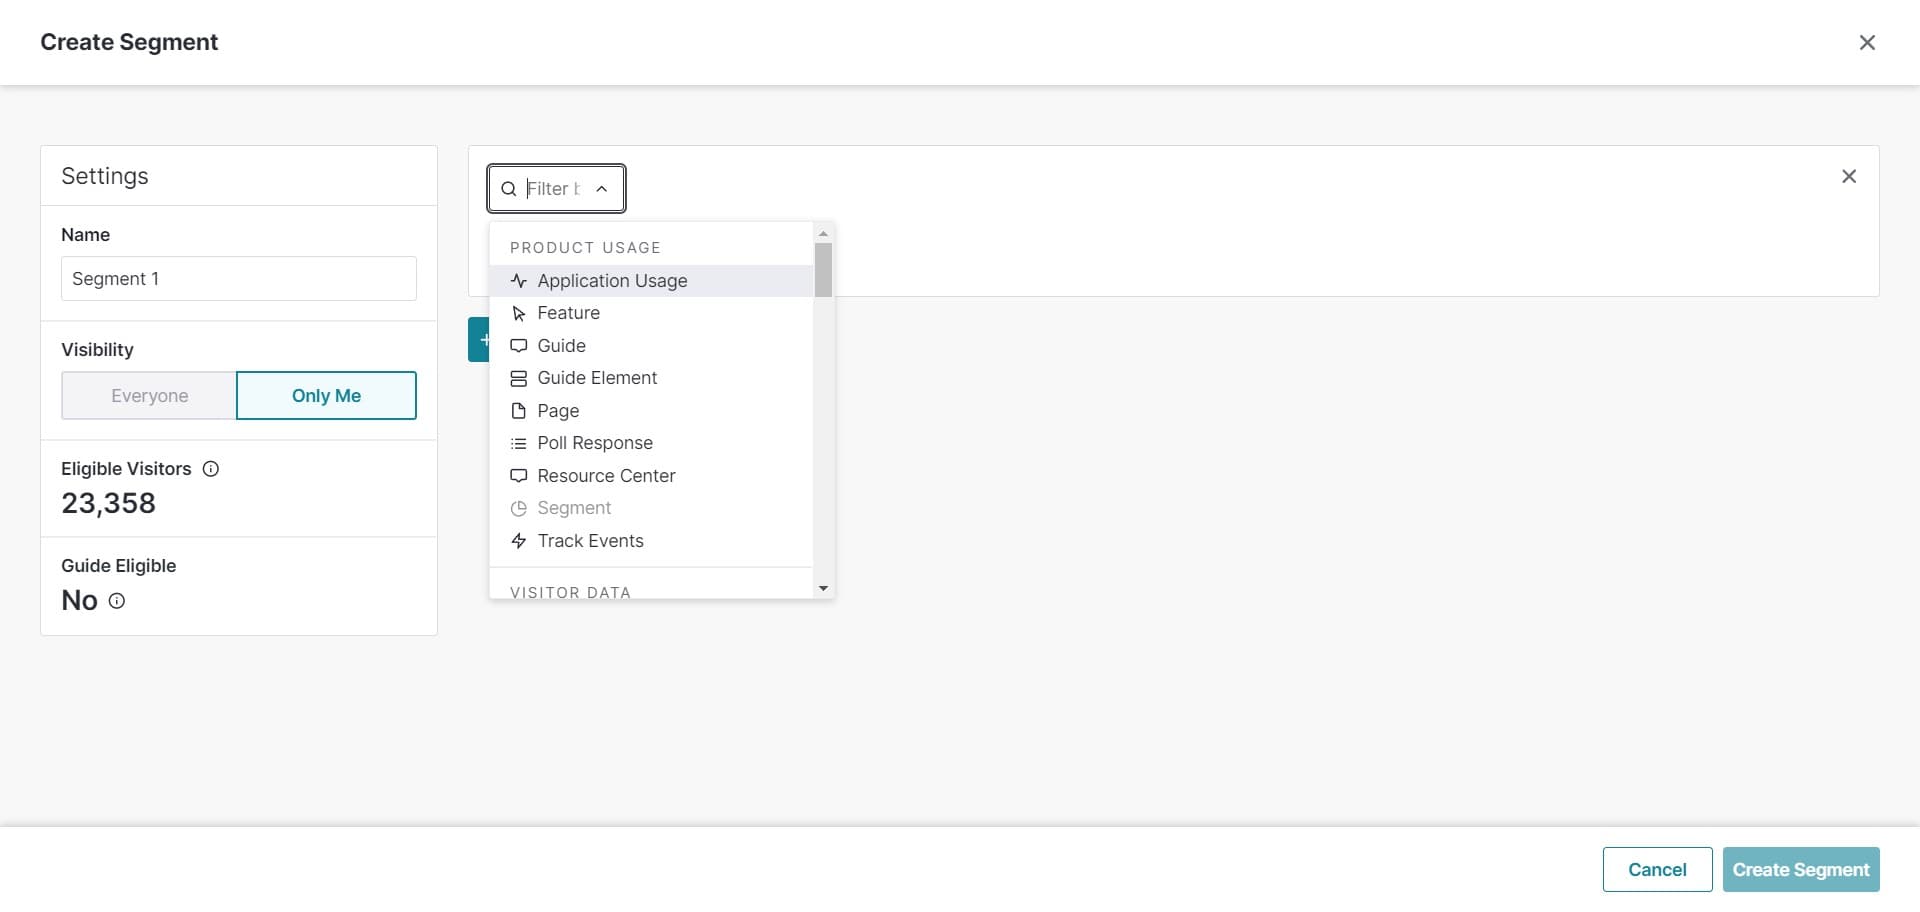
Task: Set segment visibility to Only Me
Action: [326, 395]
